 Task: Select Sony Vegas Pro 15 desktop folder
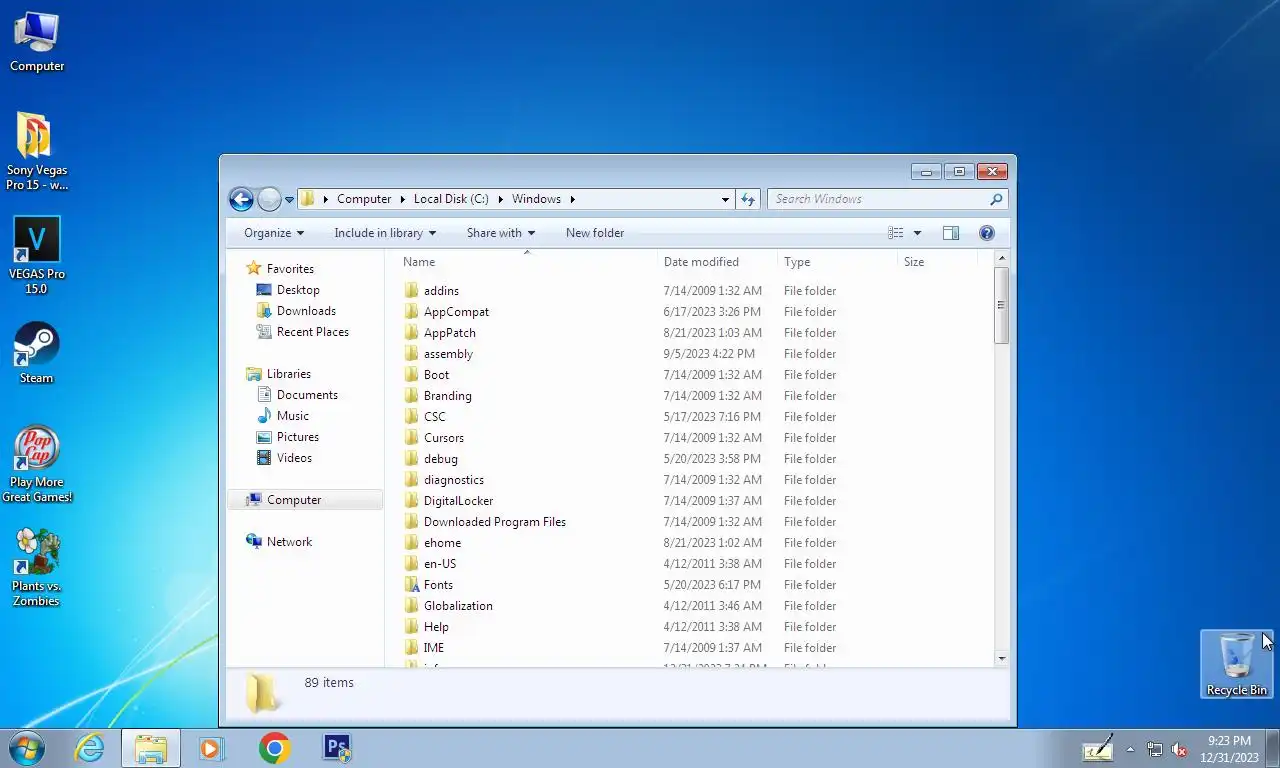(37, 151)
